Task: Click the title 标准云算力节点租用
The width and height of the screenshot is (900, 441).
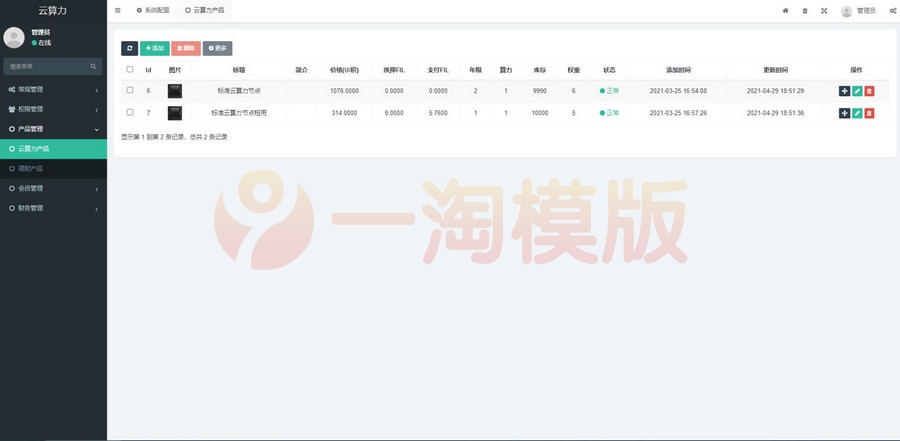Action: click(x=239, y=113)
